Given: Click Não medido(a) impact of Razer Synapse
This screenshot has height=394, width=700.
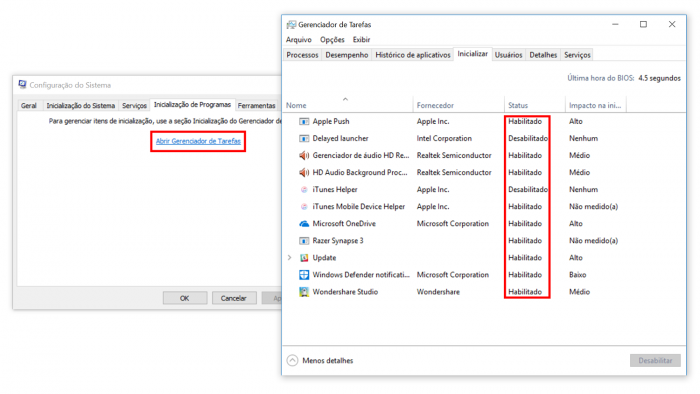Looking at the screenshot, I should pos(593,241).
